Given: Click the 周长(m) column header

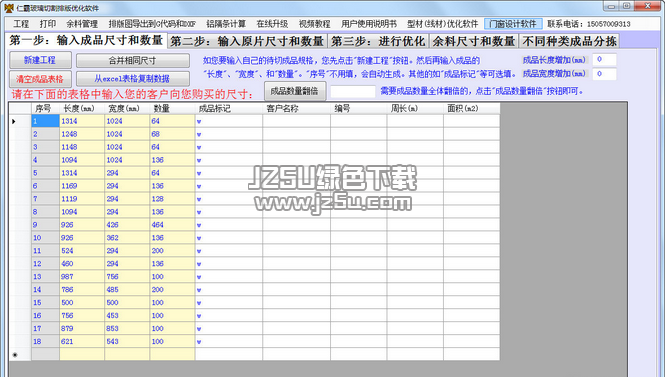Looking at the screenshot, I should (x=415, y=109).
